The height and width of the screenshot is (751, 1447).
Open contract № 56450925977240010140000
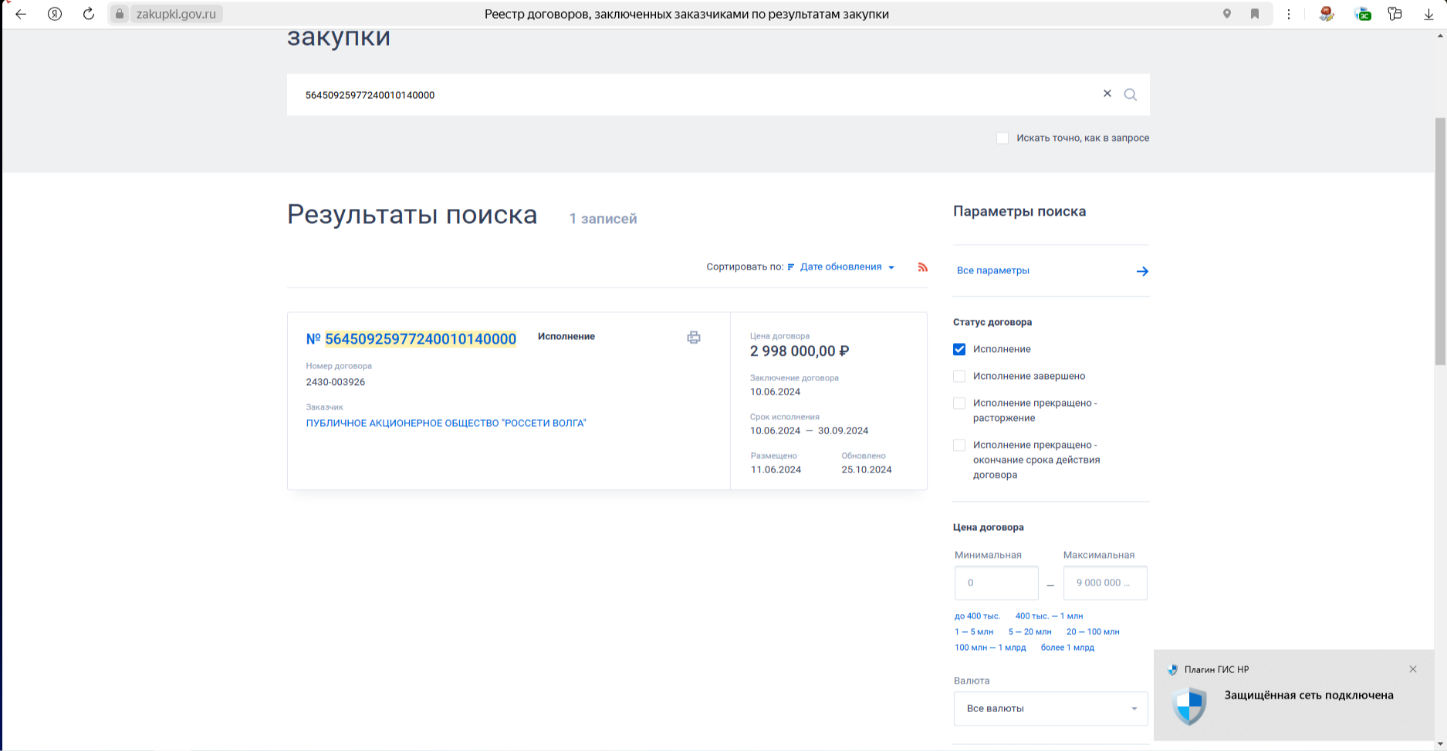click(x=411, y=339)
